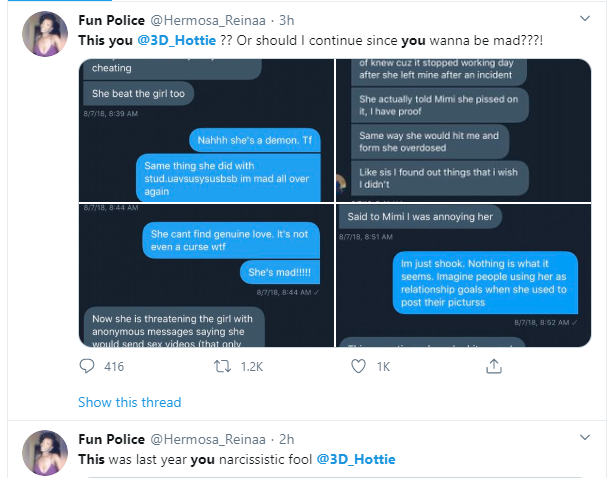Viewport: 615px width, 478px height.
Task: Click the share upload icon
Action: coord(493,367)
